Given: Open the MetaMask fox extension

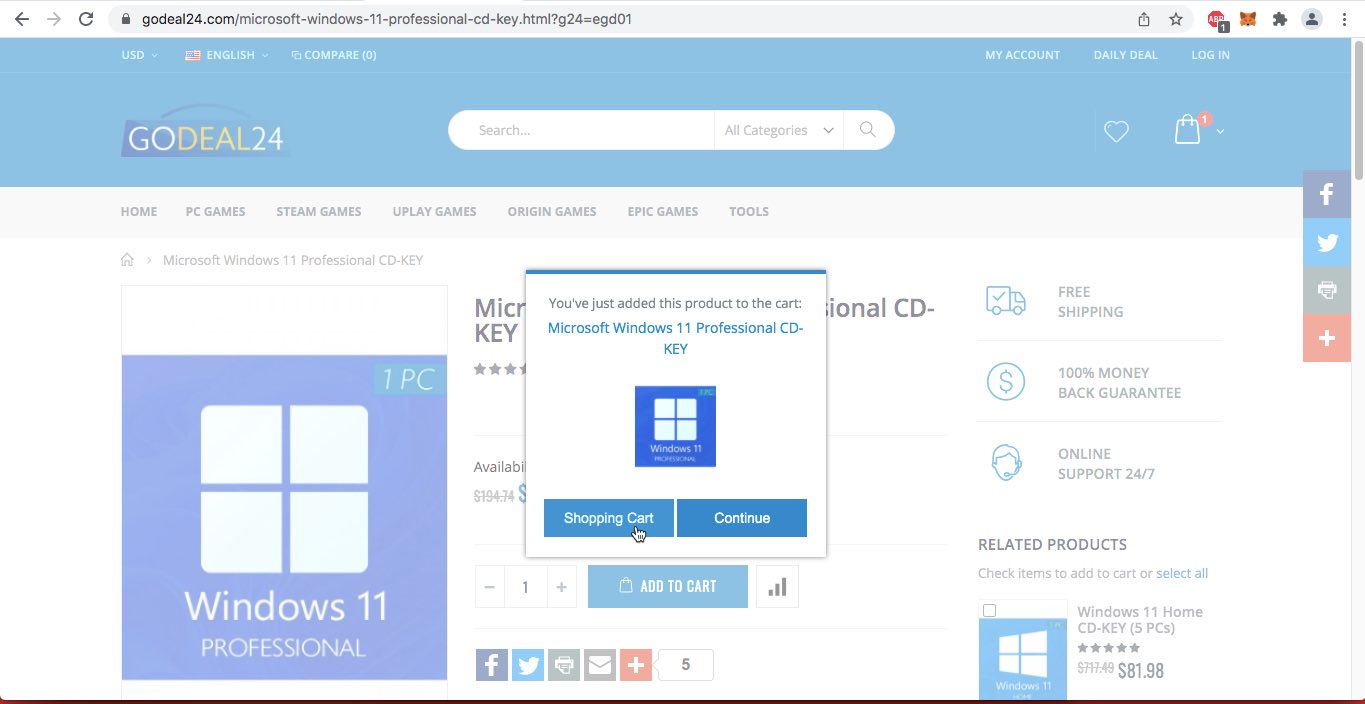Looking at the screenshot, I should tap(1248, 19).
